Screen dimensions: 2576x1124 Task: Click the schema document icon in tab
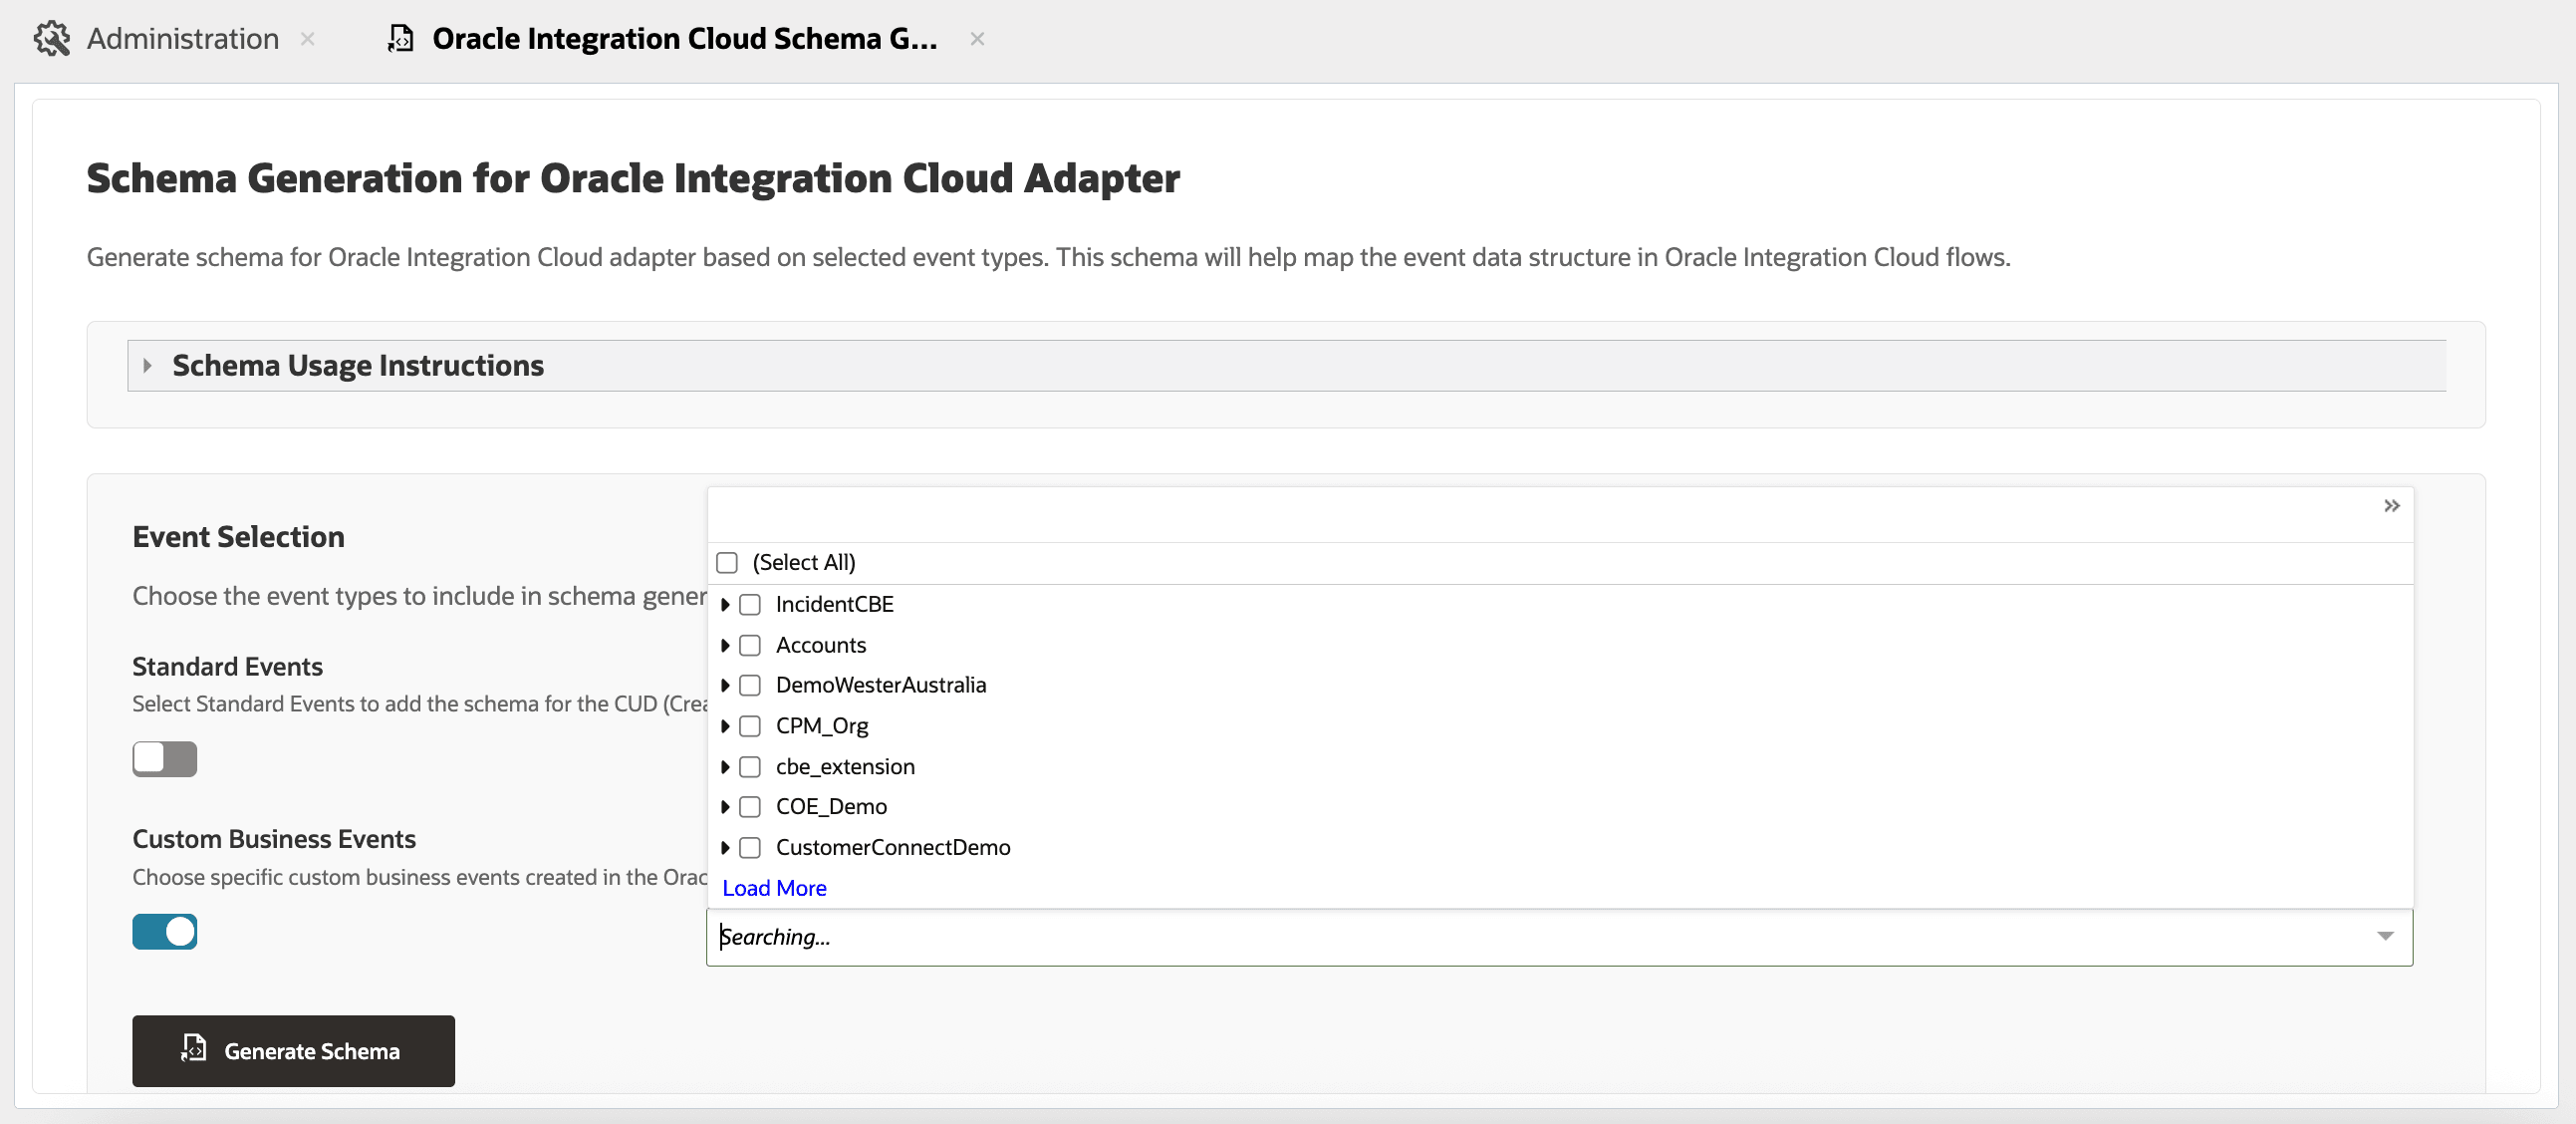click(401, 39)
